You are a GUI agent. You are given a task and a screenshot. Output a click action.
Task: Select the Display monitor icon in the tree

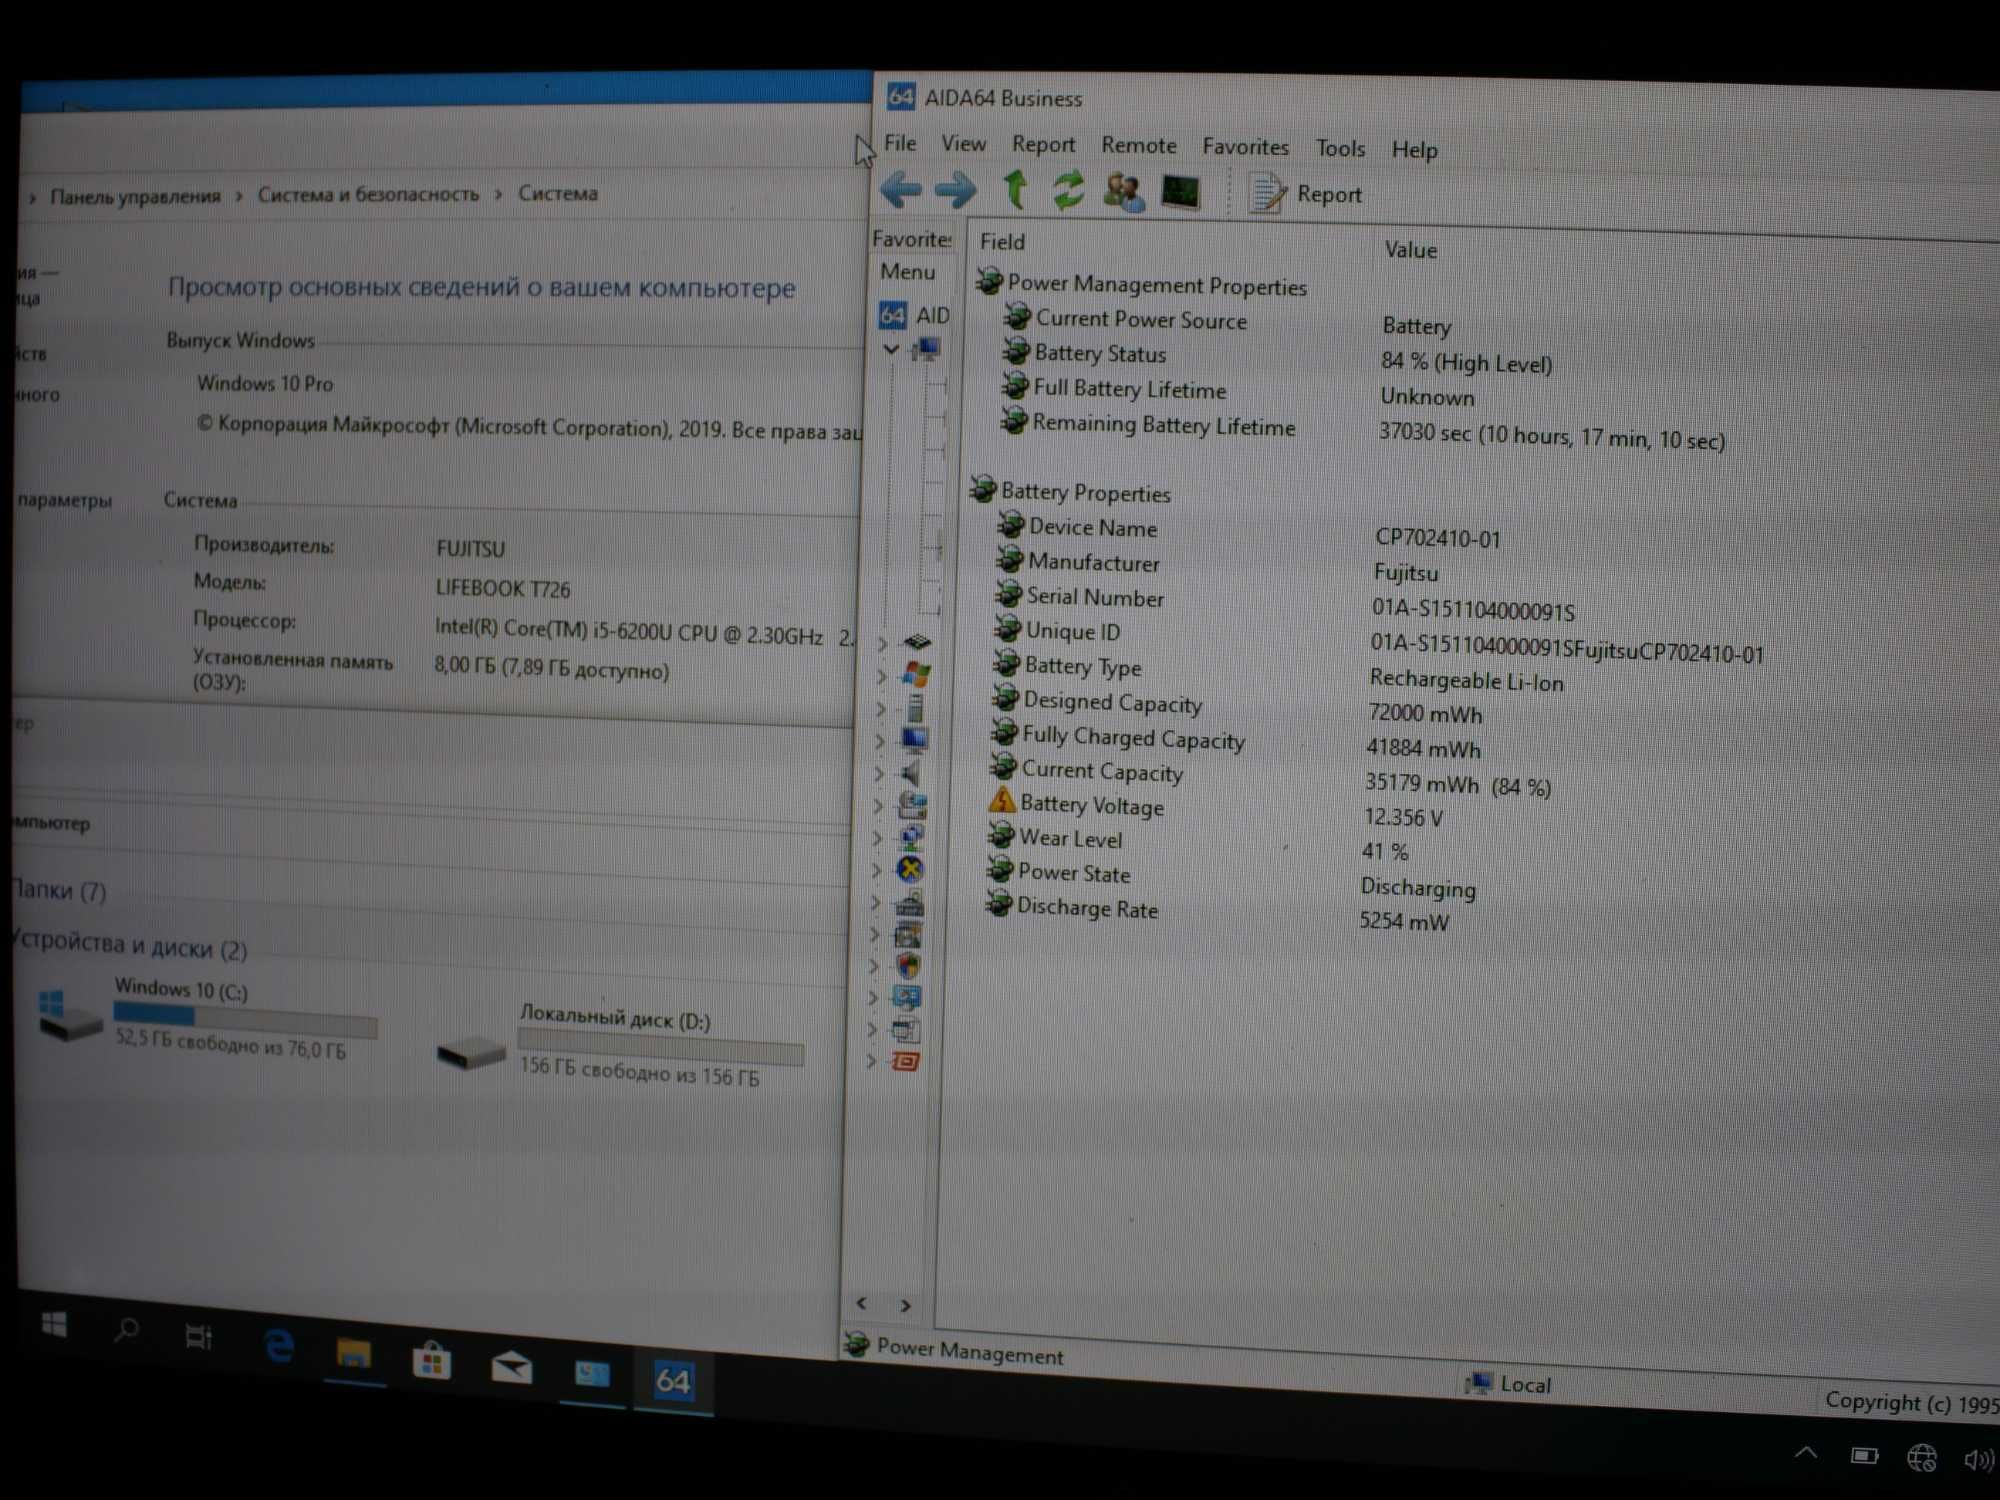pos(914,740)
